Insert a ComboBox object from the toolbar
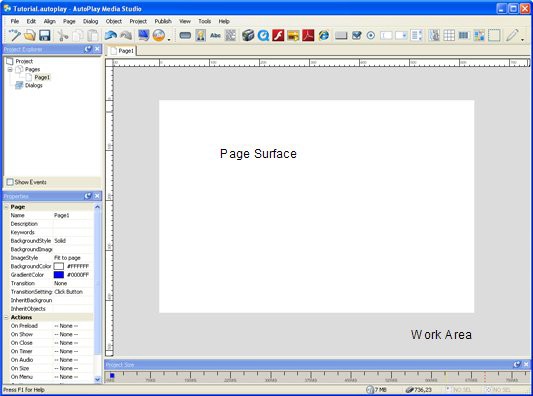This screenshot has width=533, height=396. (401, 35)
